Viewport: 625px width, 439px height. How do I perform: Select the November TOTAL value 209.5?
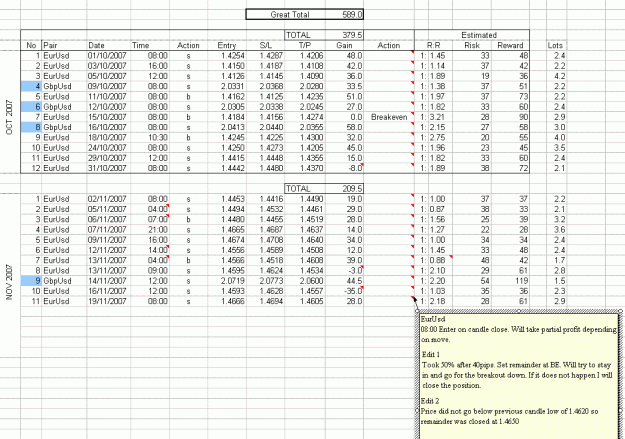[344, 189]
